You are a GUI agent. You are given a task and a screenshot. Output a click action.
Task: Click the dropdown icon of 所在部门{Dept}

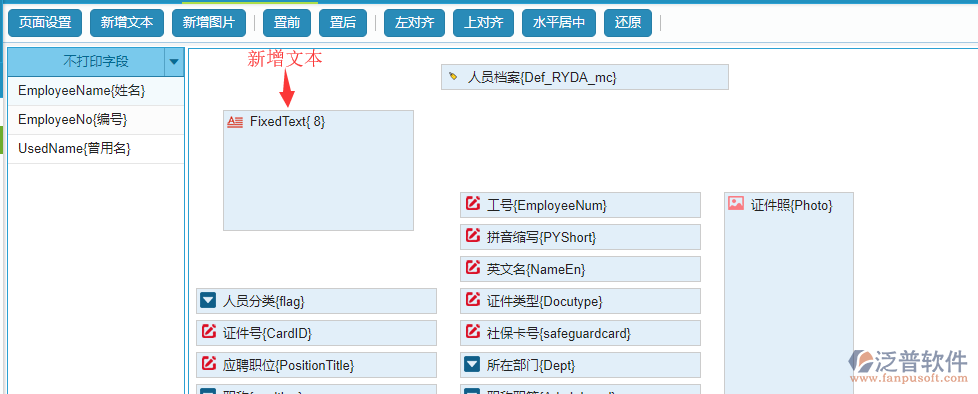pos(473,364)
